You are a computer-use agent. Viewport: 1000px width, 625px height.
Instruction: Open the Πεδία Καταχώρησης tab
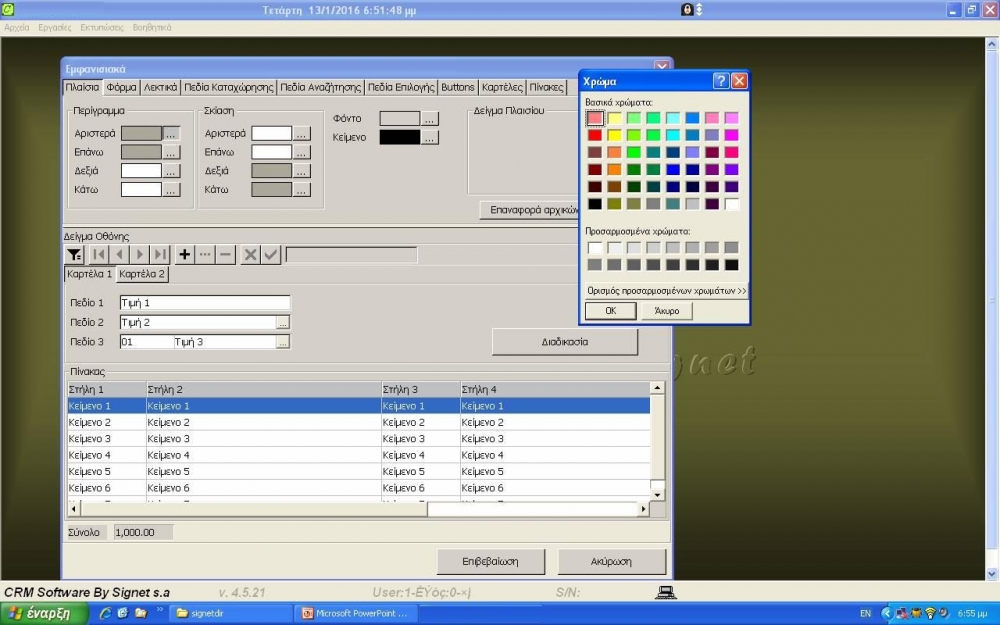229,87
